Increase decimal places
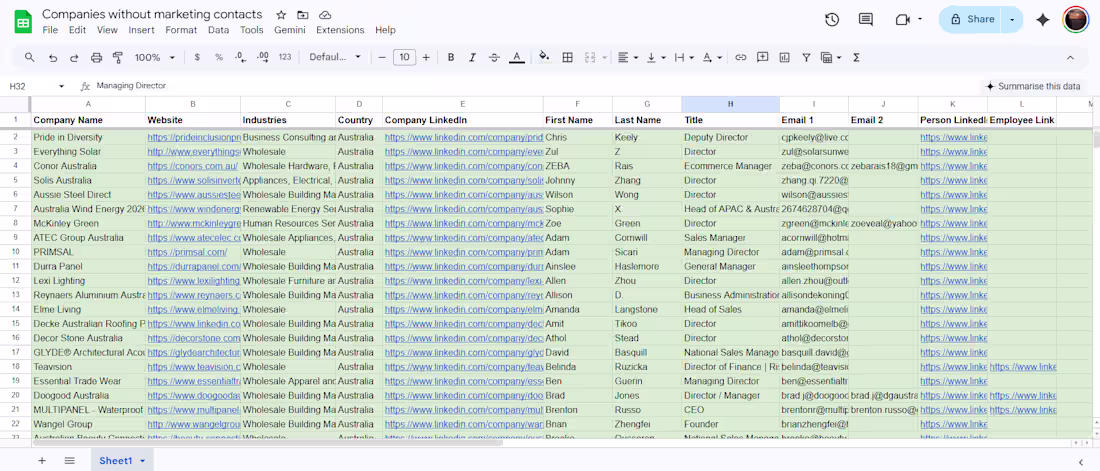The image size is (1100, 471). pyautogui.click(x=263, y=58)
